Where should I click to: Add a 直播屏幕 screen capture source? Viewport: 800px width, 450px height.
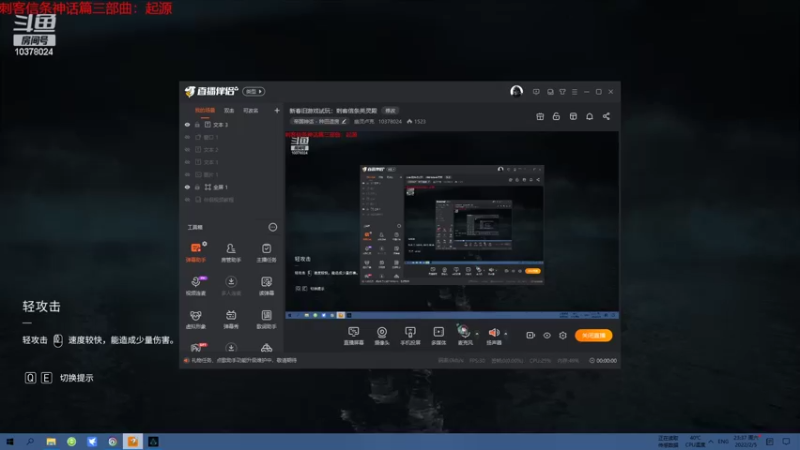(354, 336)
